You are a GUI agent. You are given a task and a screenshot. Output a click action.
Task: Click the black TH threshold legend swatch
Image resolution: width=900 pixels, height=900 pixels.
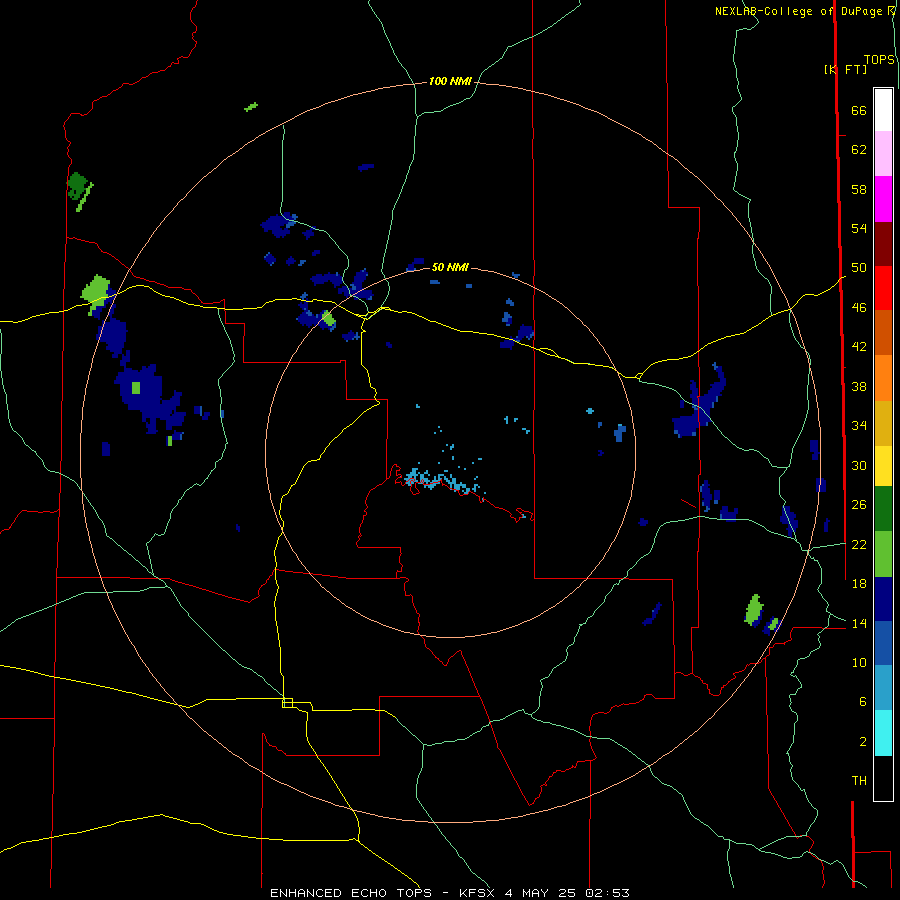[x=883, y=778]
